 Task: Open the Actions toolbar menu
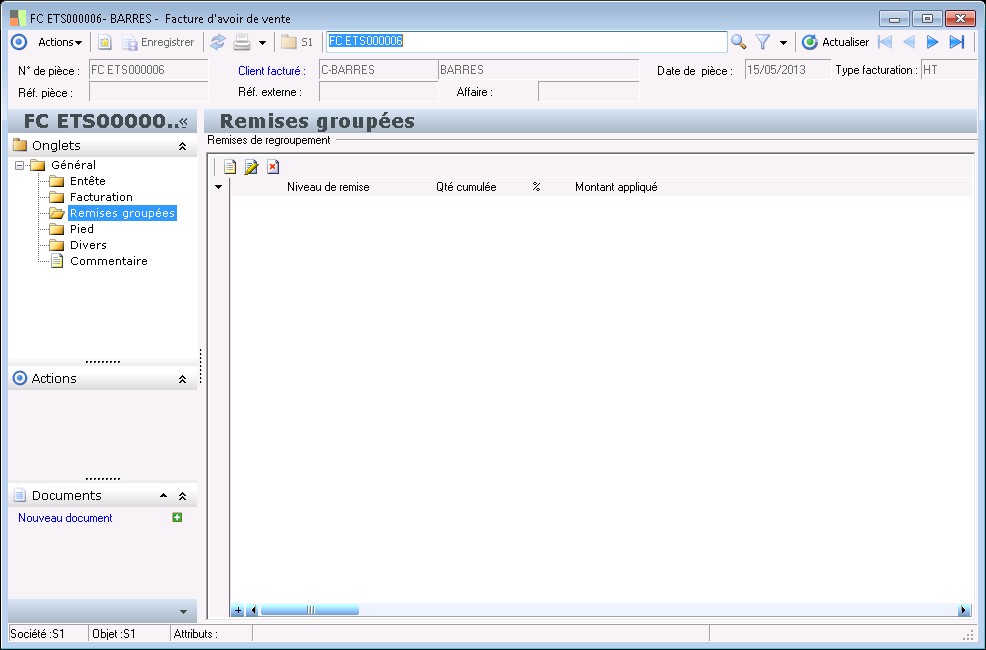(x=60, y=42)
